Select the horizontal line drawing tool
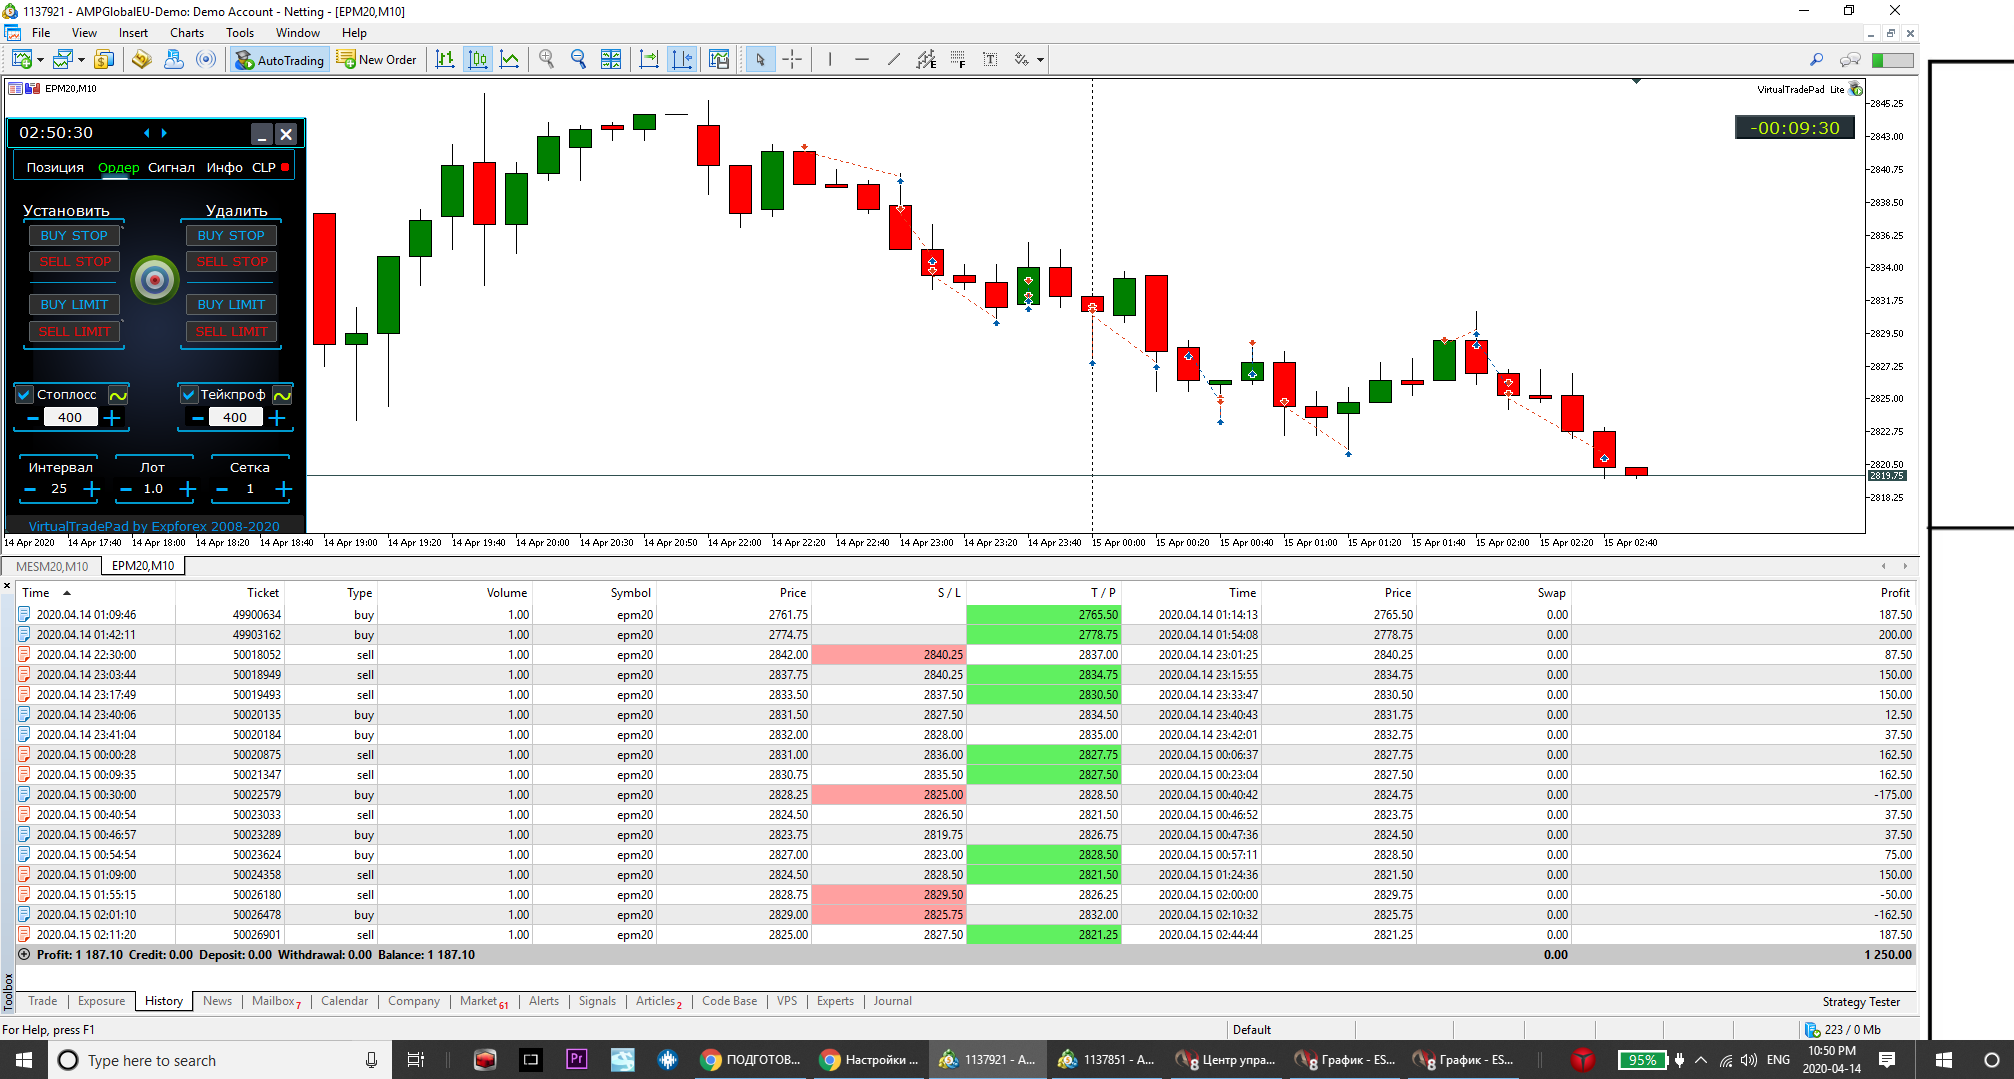Screen dimensions: 2014x1079 (862, 60)
